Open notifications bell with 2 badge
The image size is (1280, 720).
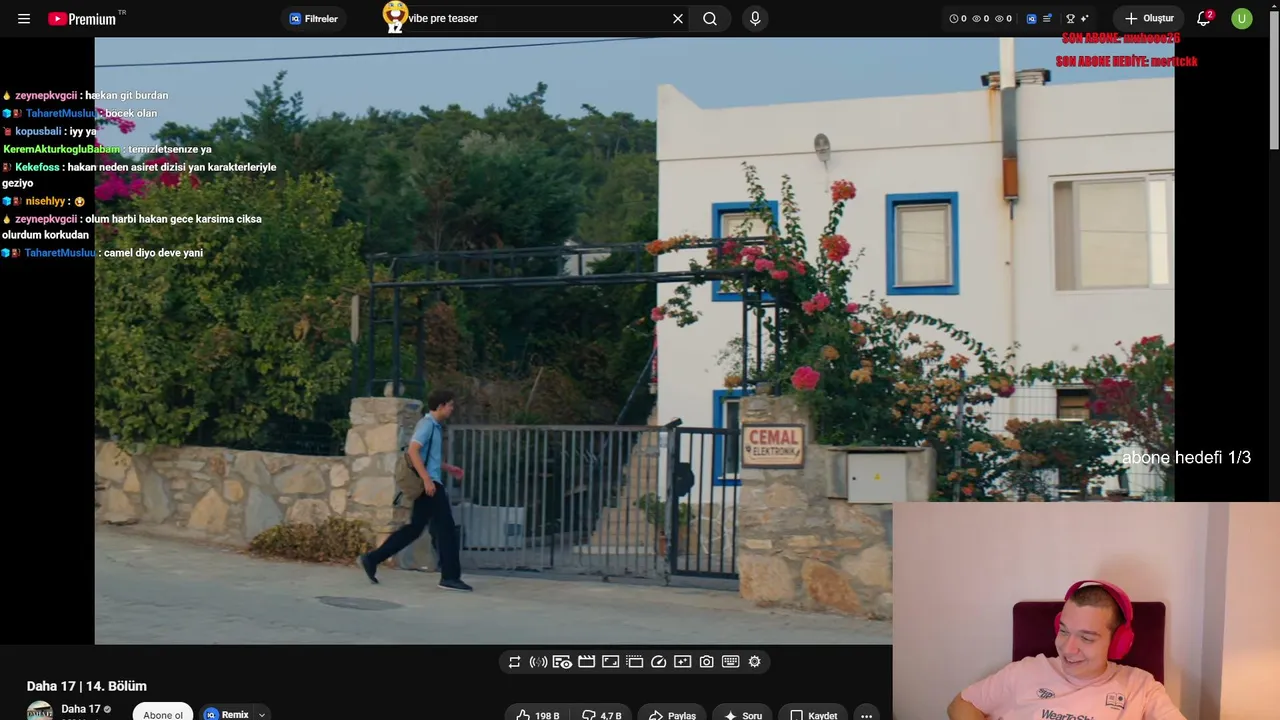click(1204, 19)
